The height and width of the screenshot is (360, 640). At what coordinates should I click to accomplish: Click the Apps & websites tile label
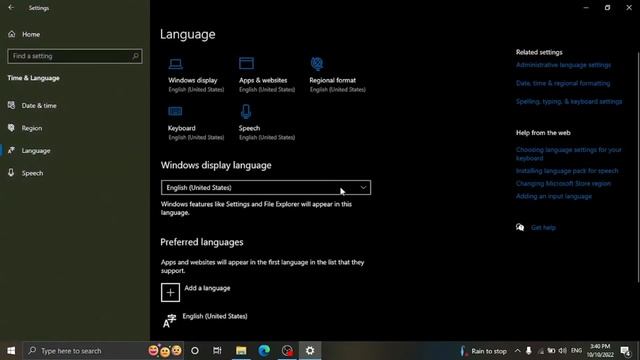[263, 80]
